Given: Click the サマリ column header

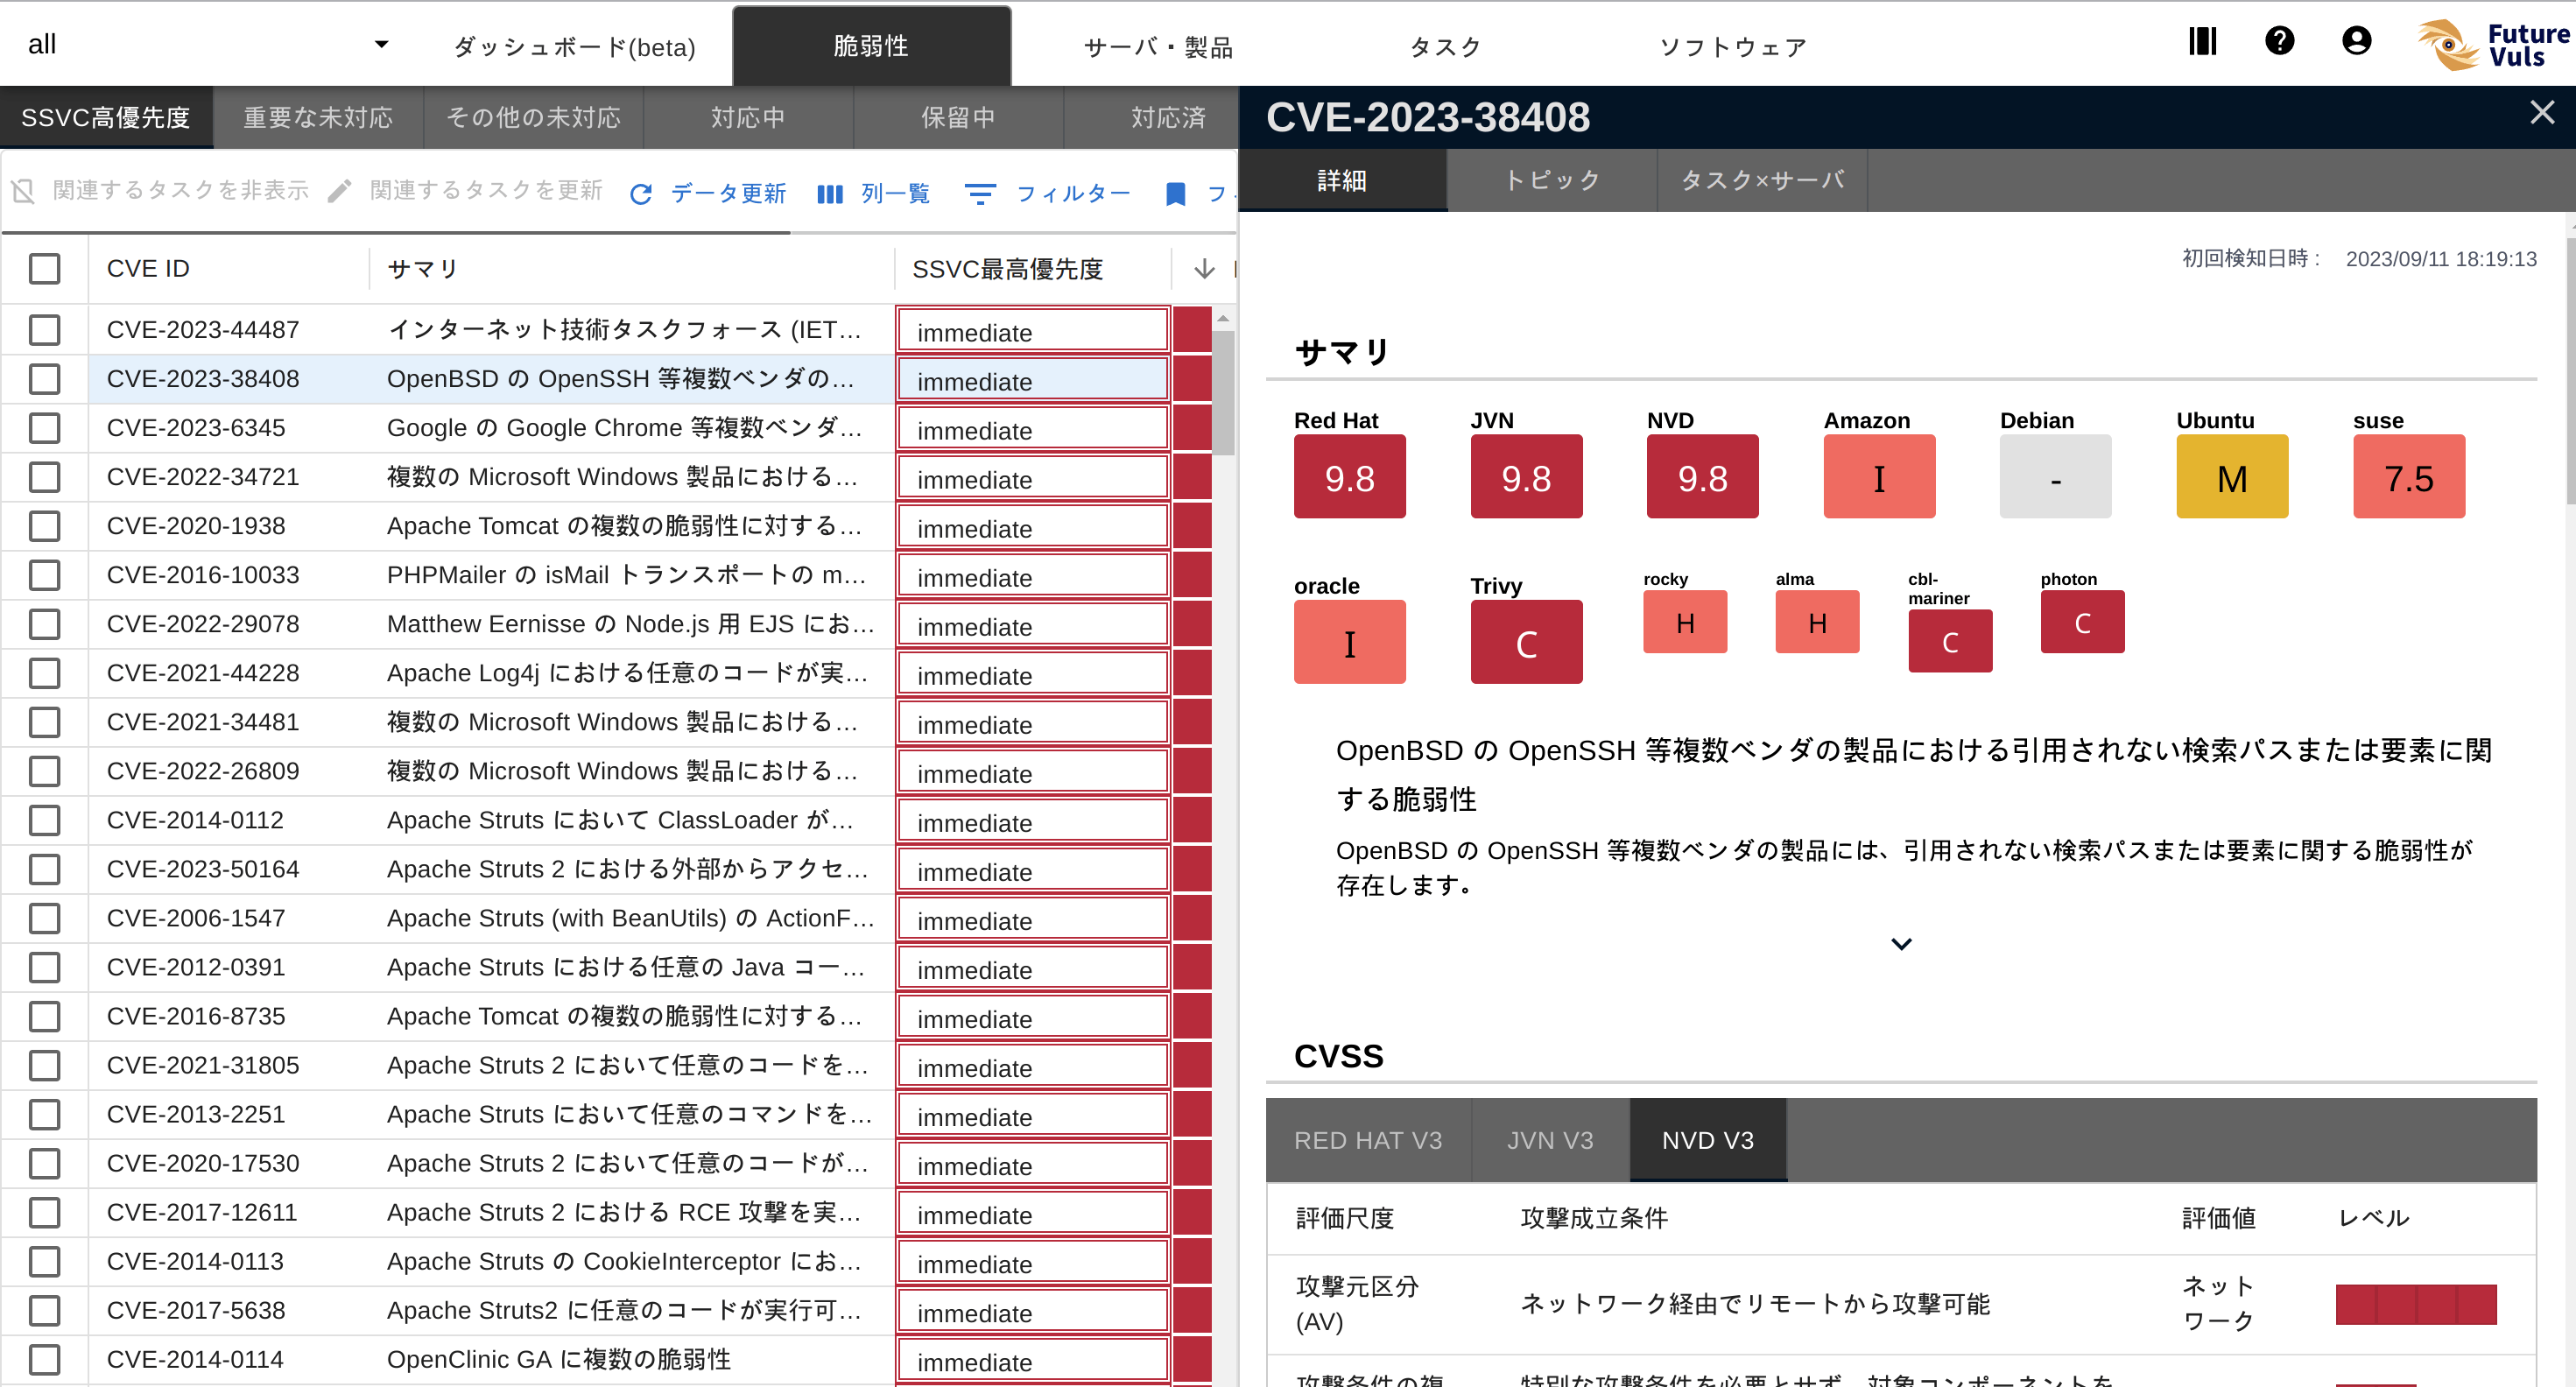Looking at the screenshot, I should pos(422,268).
